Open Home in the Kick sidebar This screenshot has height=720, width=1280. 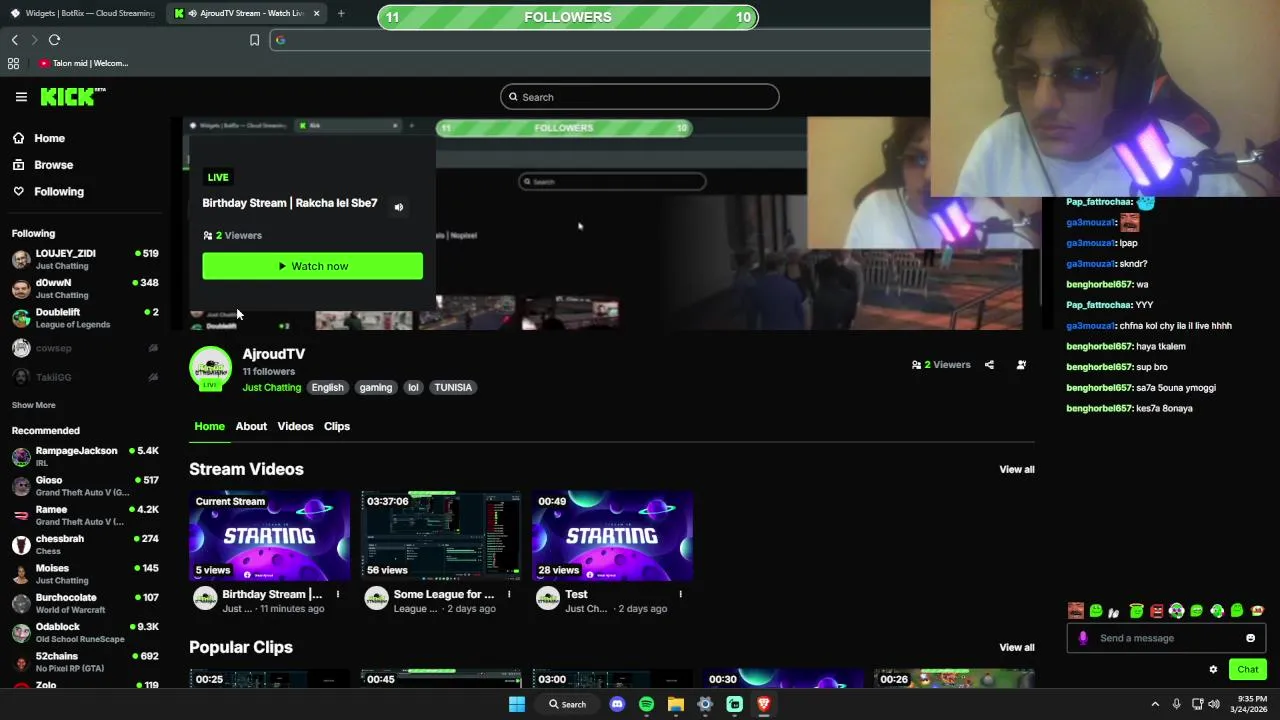tap(39, 138)
